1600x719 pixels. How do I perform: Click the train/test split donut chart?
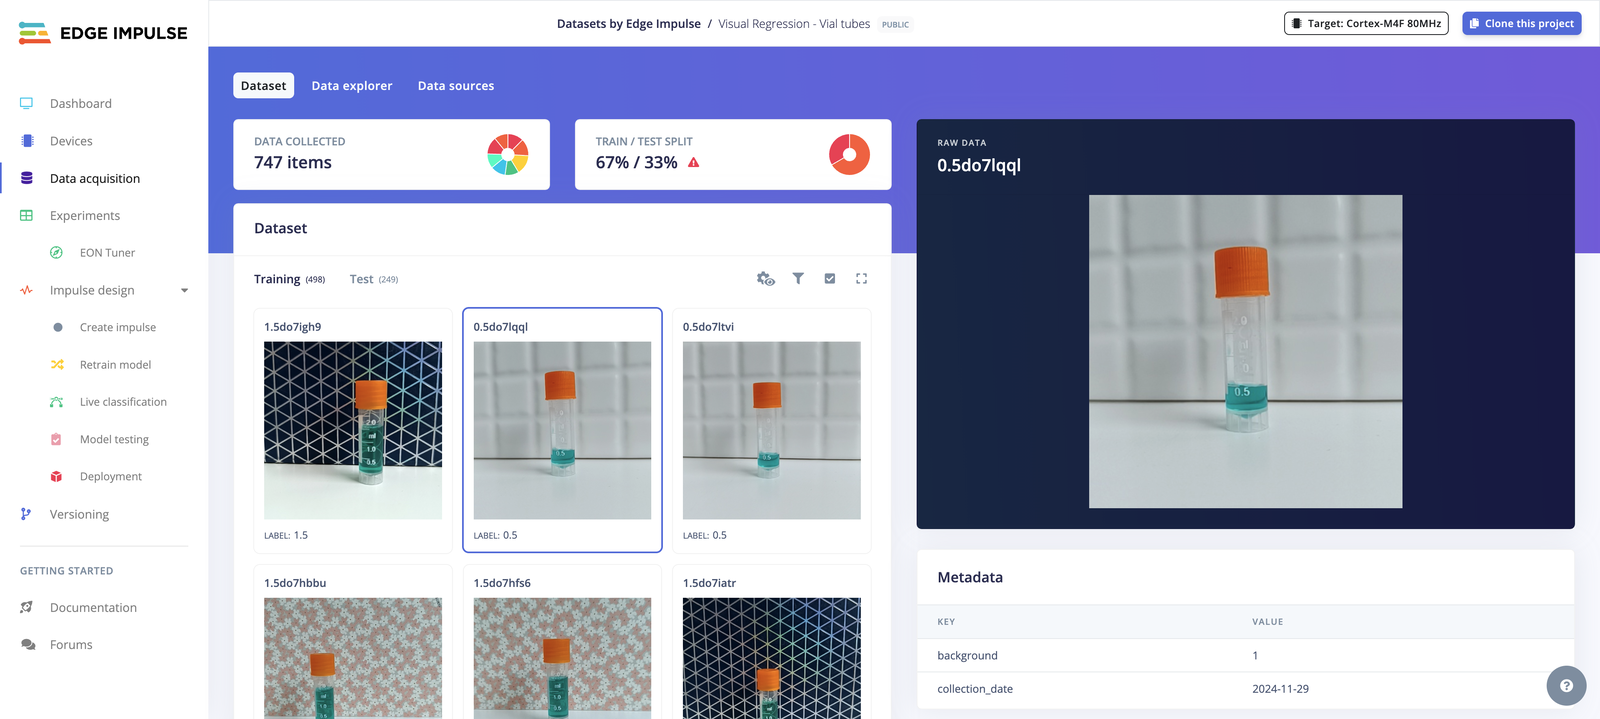tap(850, 155)
